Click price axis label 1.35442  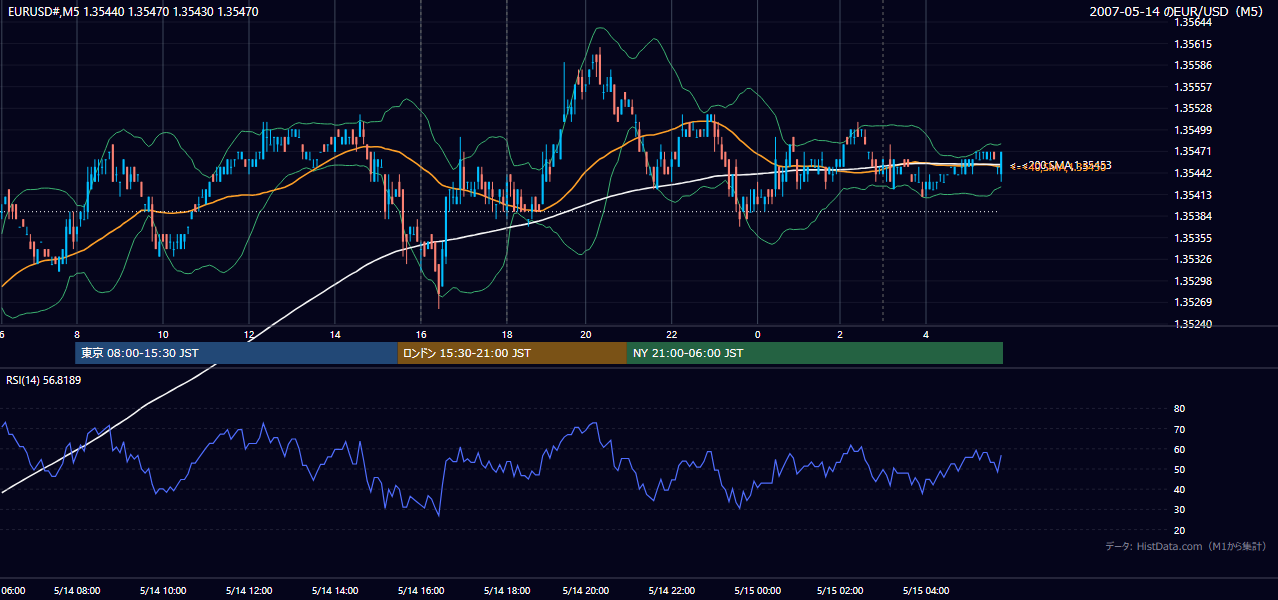1194,173
